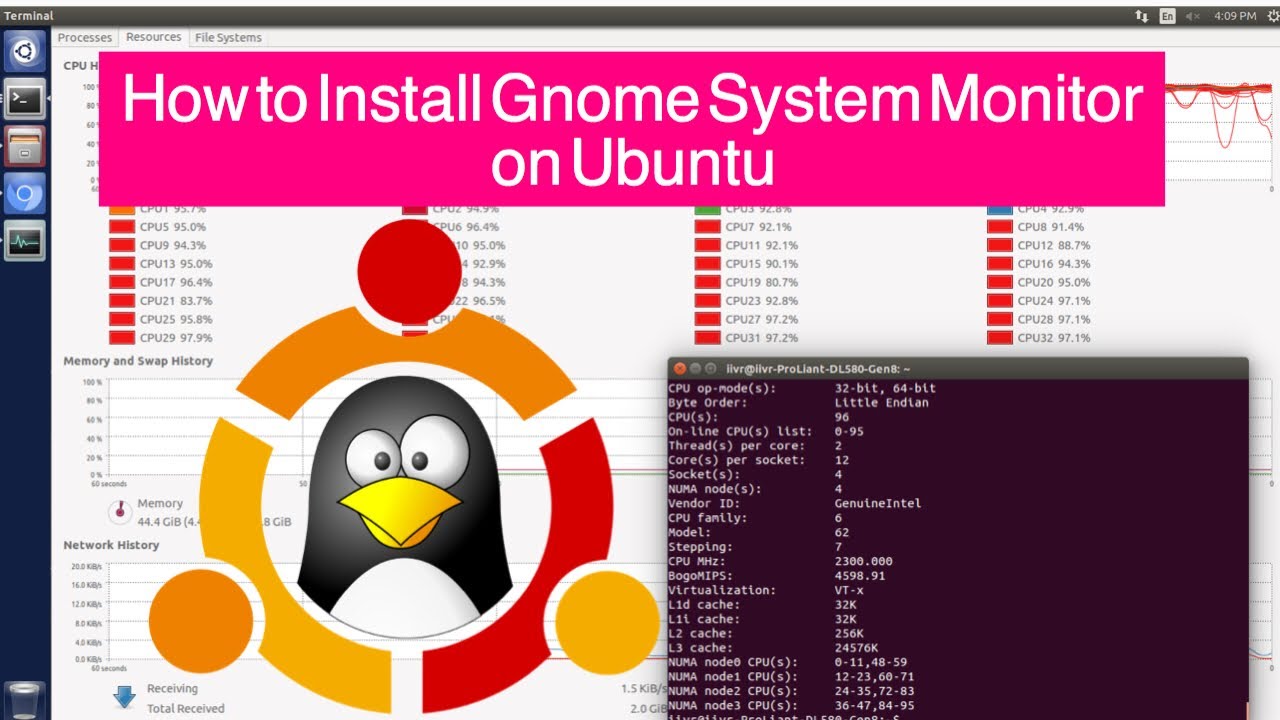Image resolution: width=1280 pixels, height=720 pixels.
Task: Click terminal line 'CPU(s): 96'
Action: click(x=759, y=417)
